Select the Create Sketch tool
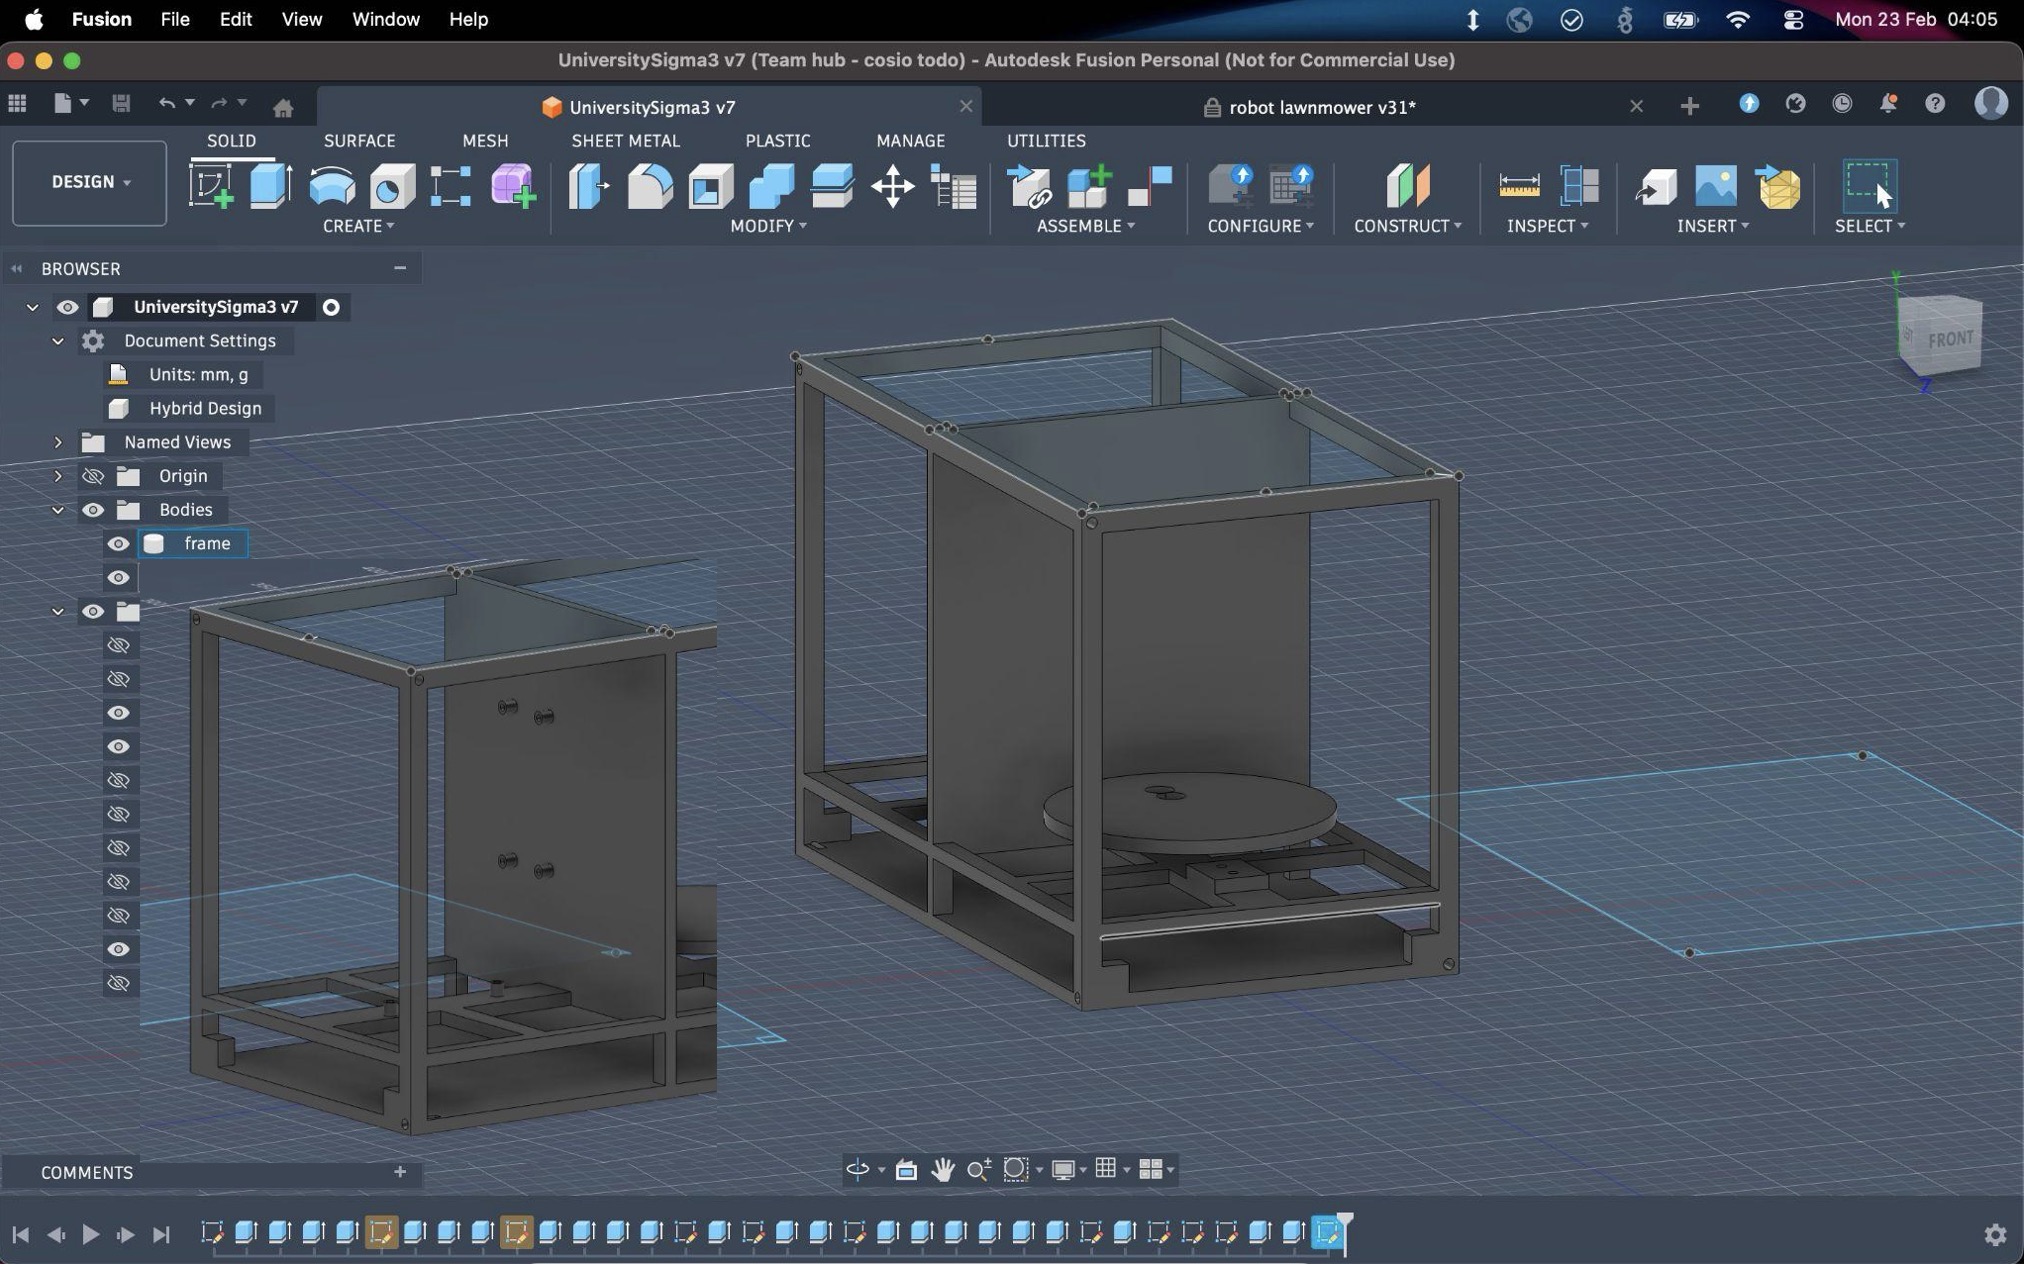2024x1264 pixels. (212, 186)
